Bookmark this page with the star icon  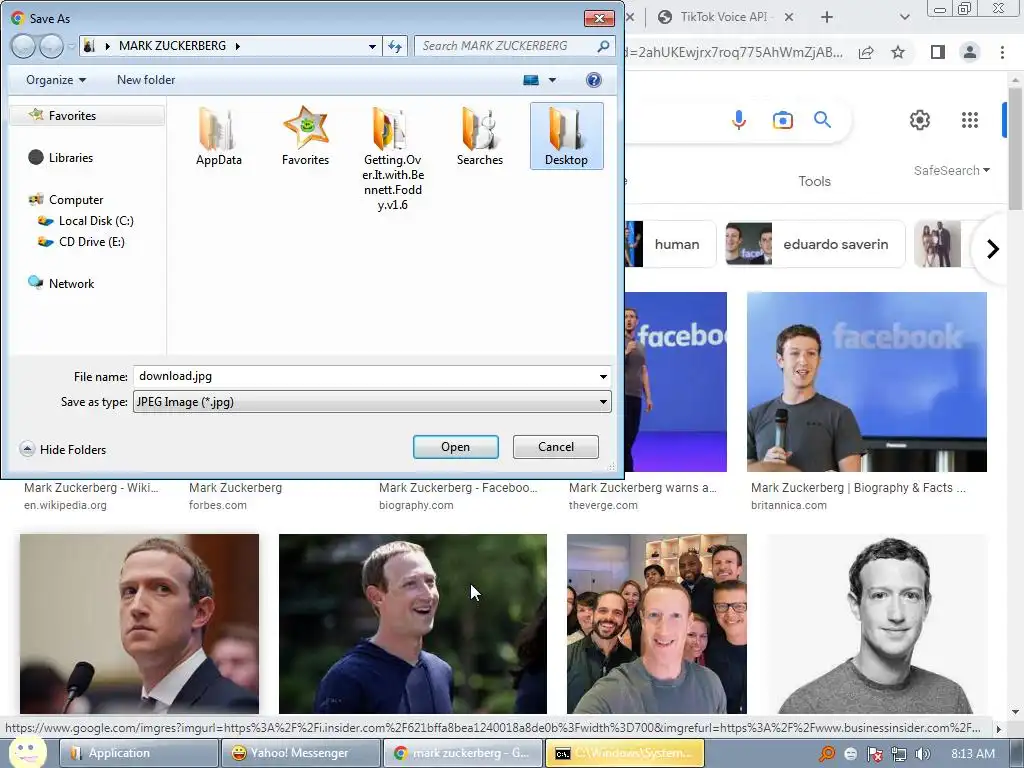(x=898, y=52)
